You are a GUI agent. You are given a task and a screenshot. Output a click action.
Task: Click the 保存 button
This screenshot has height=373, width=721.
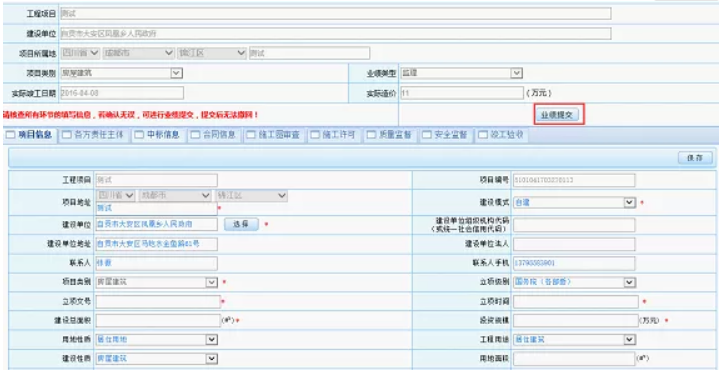click(695, 158)
